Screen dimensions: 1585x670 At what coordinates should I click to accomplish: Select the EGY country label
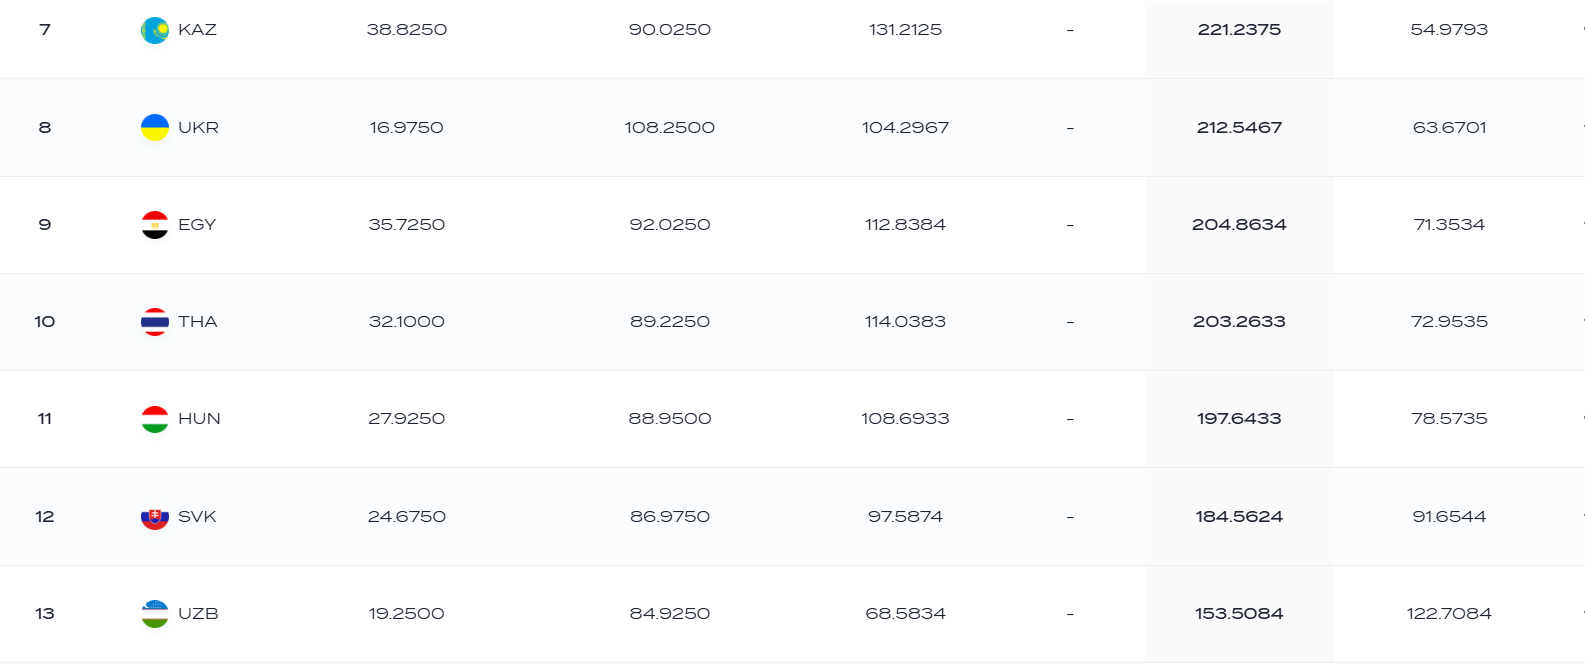pyautogui.click(x=197, y=225)
